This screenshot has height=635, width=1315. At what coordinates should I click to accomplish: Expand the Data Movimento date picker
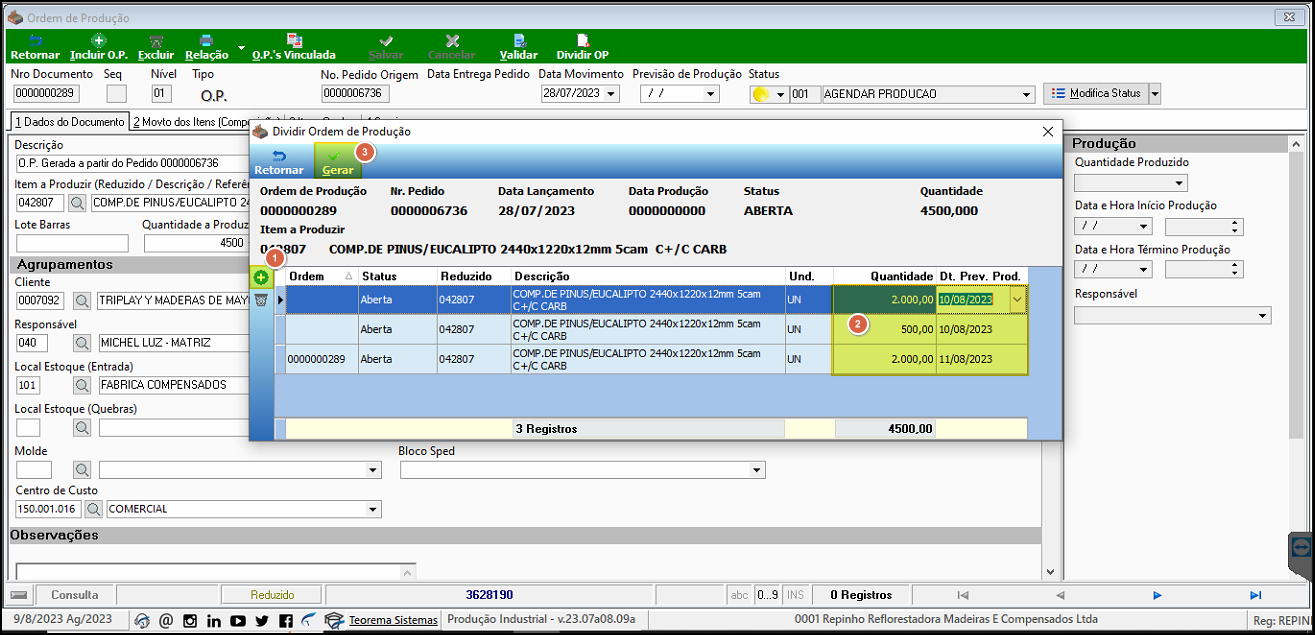tap(611, 94)
